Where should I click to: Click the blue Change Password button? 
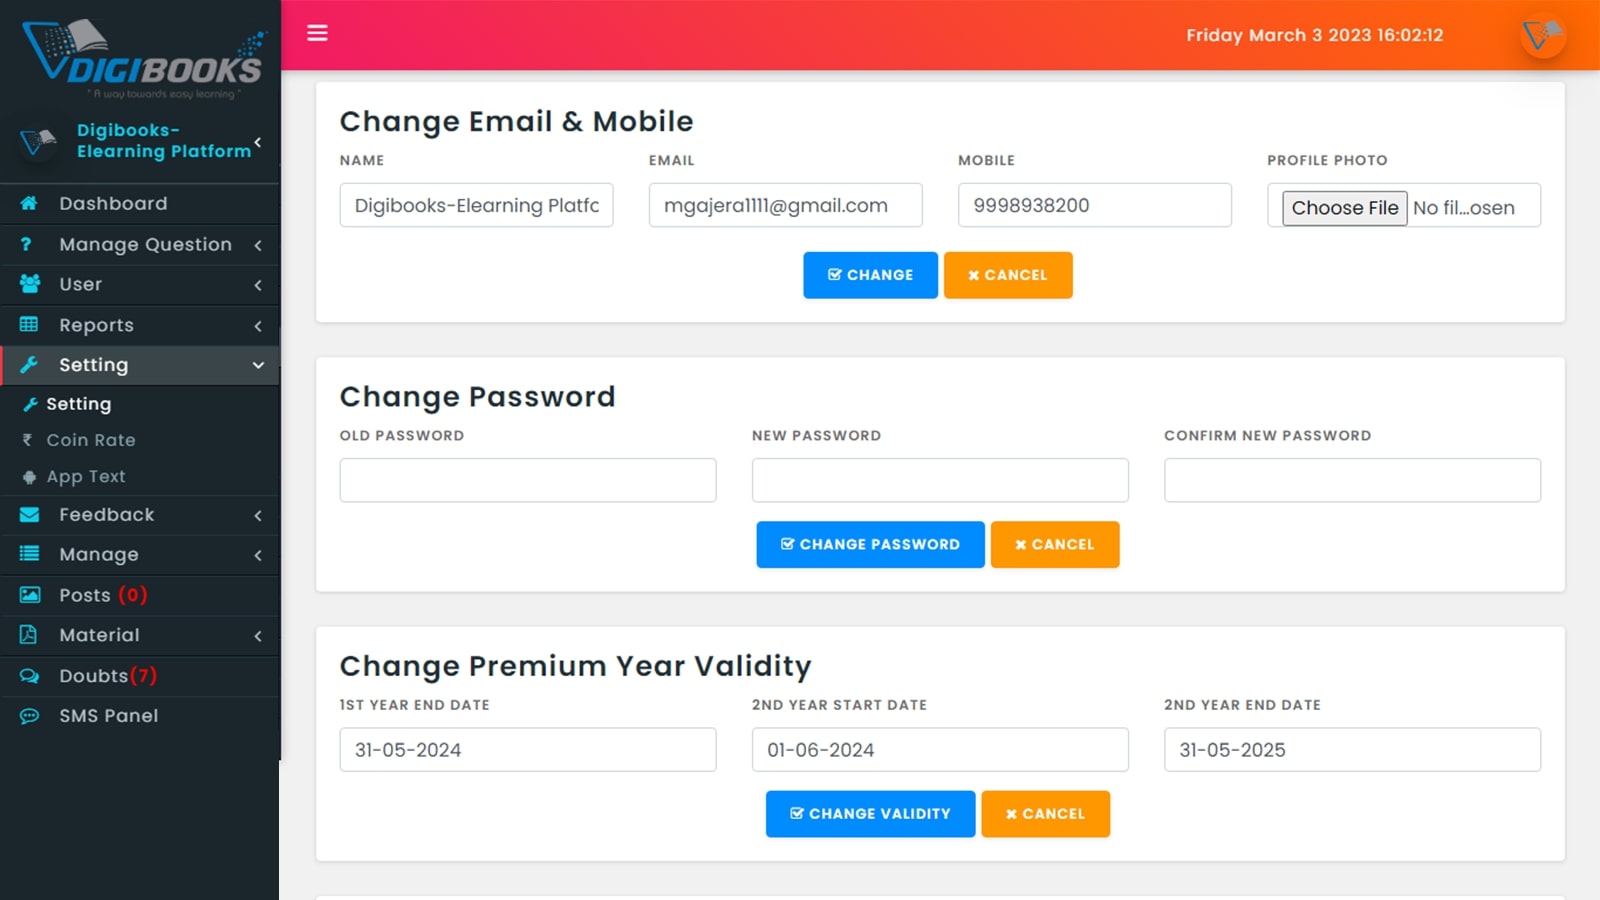pos(870,544)
